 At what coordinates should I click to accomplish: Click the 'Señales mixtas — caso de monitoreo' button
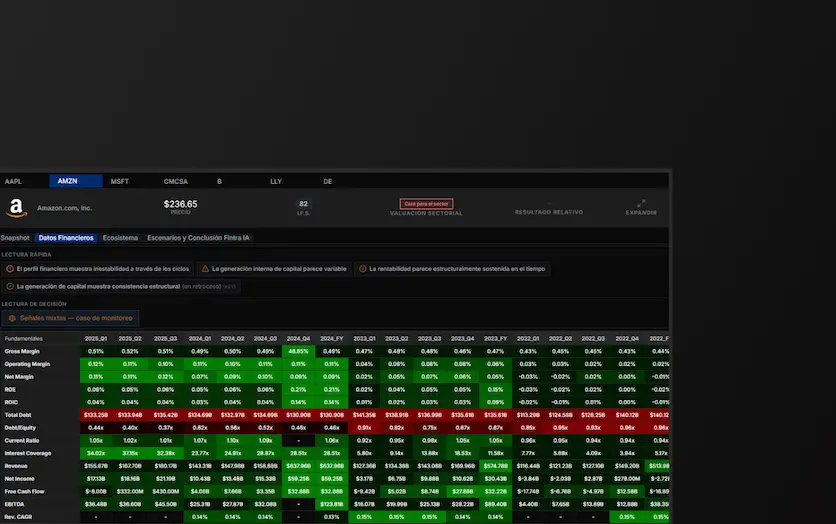(70, 318)
